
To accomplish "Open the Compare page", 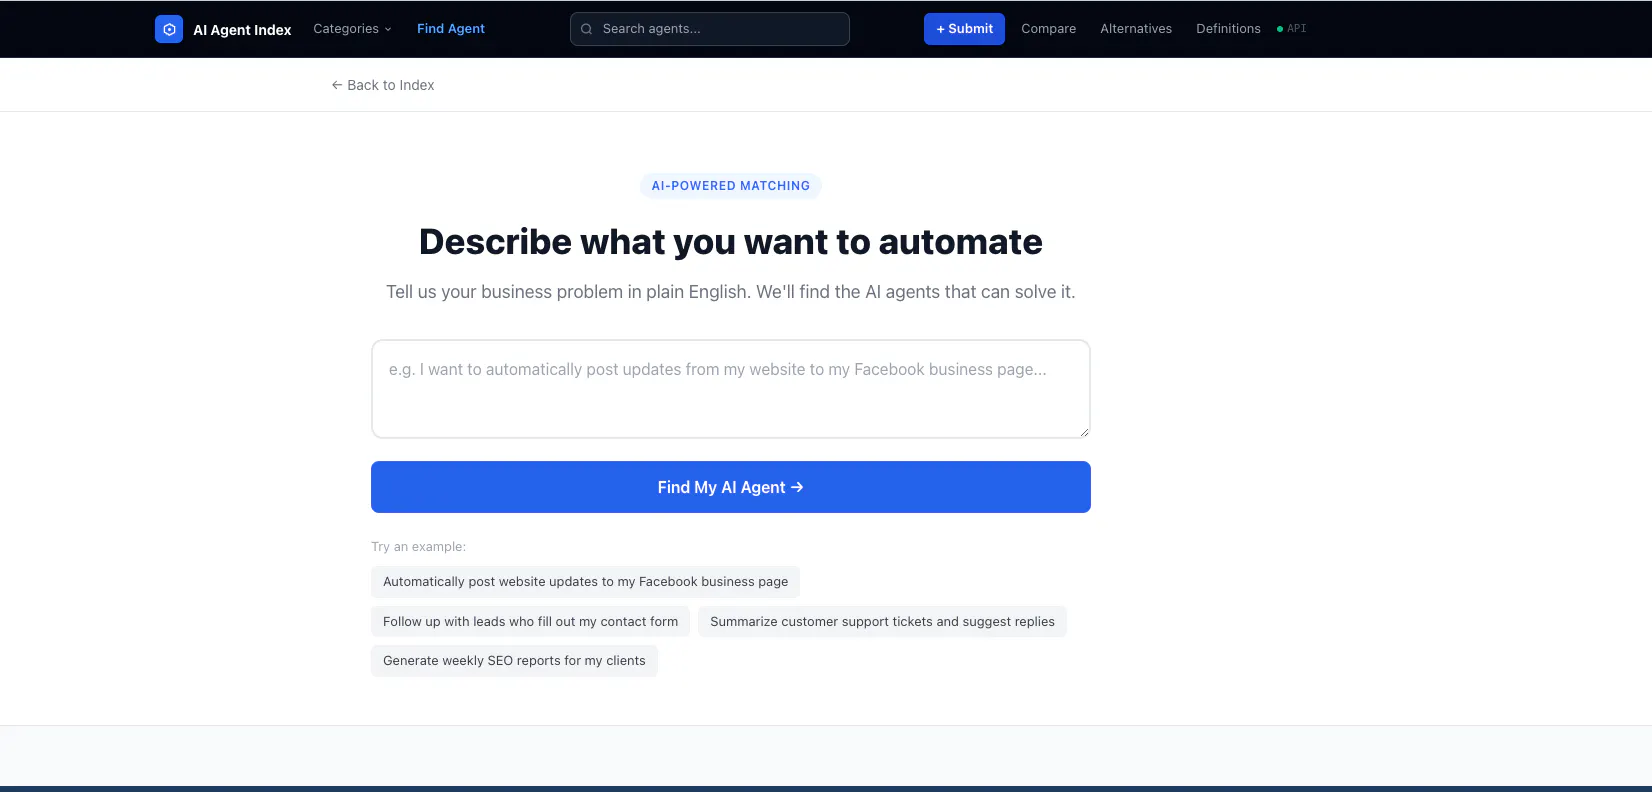I will (1049, 29).
